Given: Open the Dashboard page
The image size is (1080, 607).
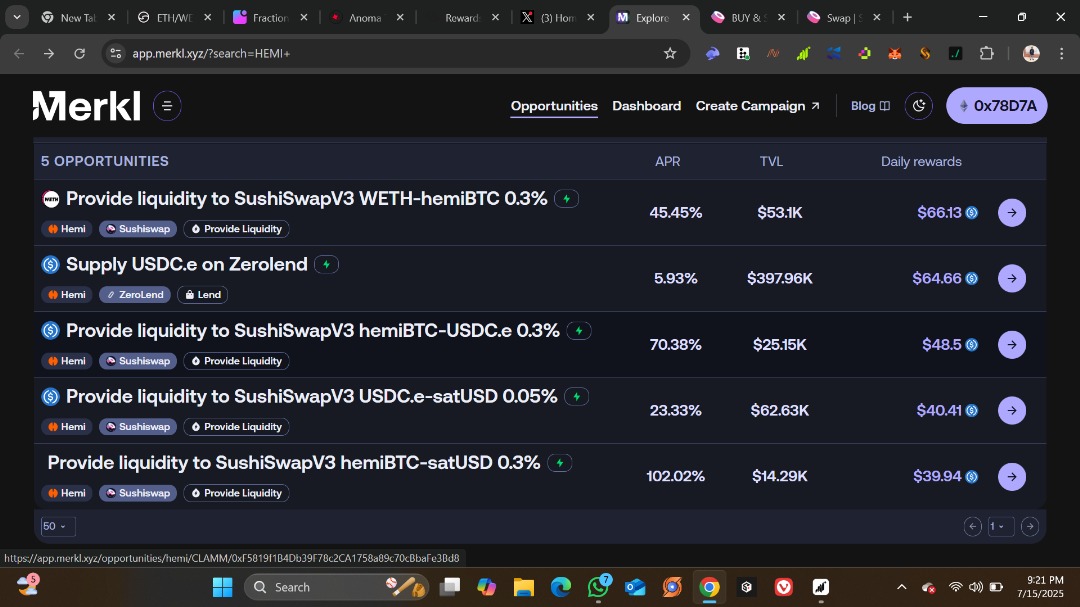Looking at the screenshot, I should (646, 106).
